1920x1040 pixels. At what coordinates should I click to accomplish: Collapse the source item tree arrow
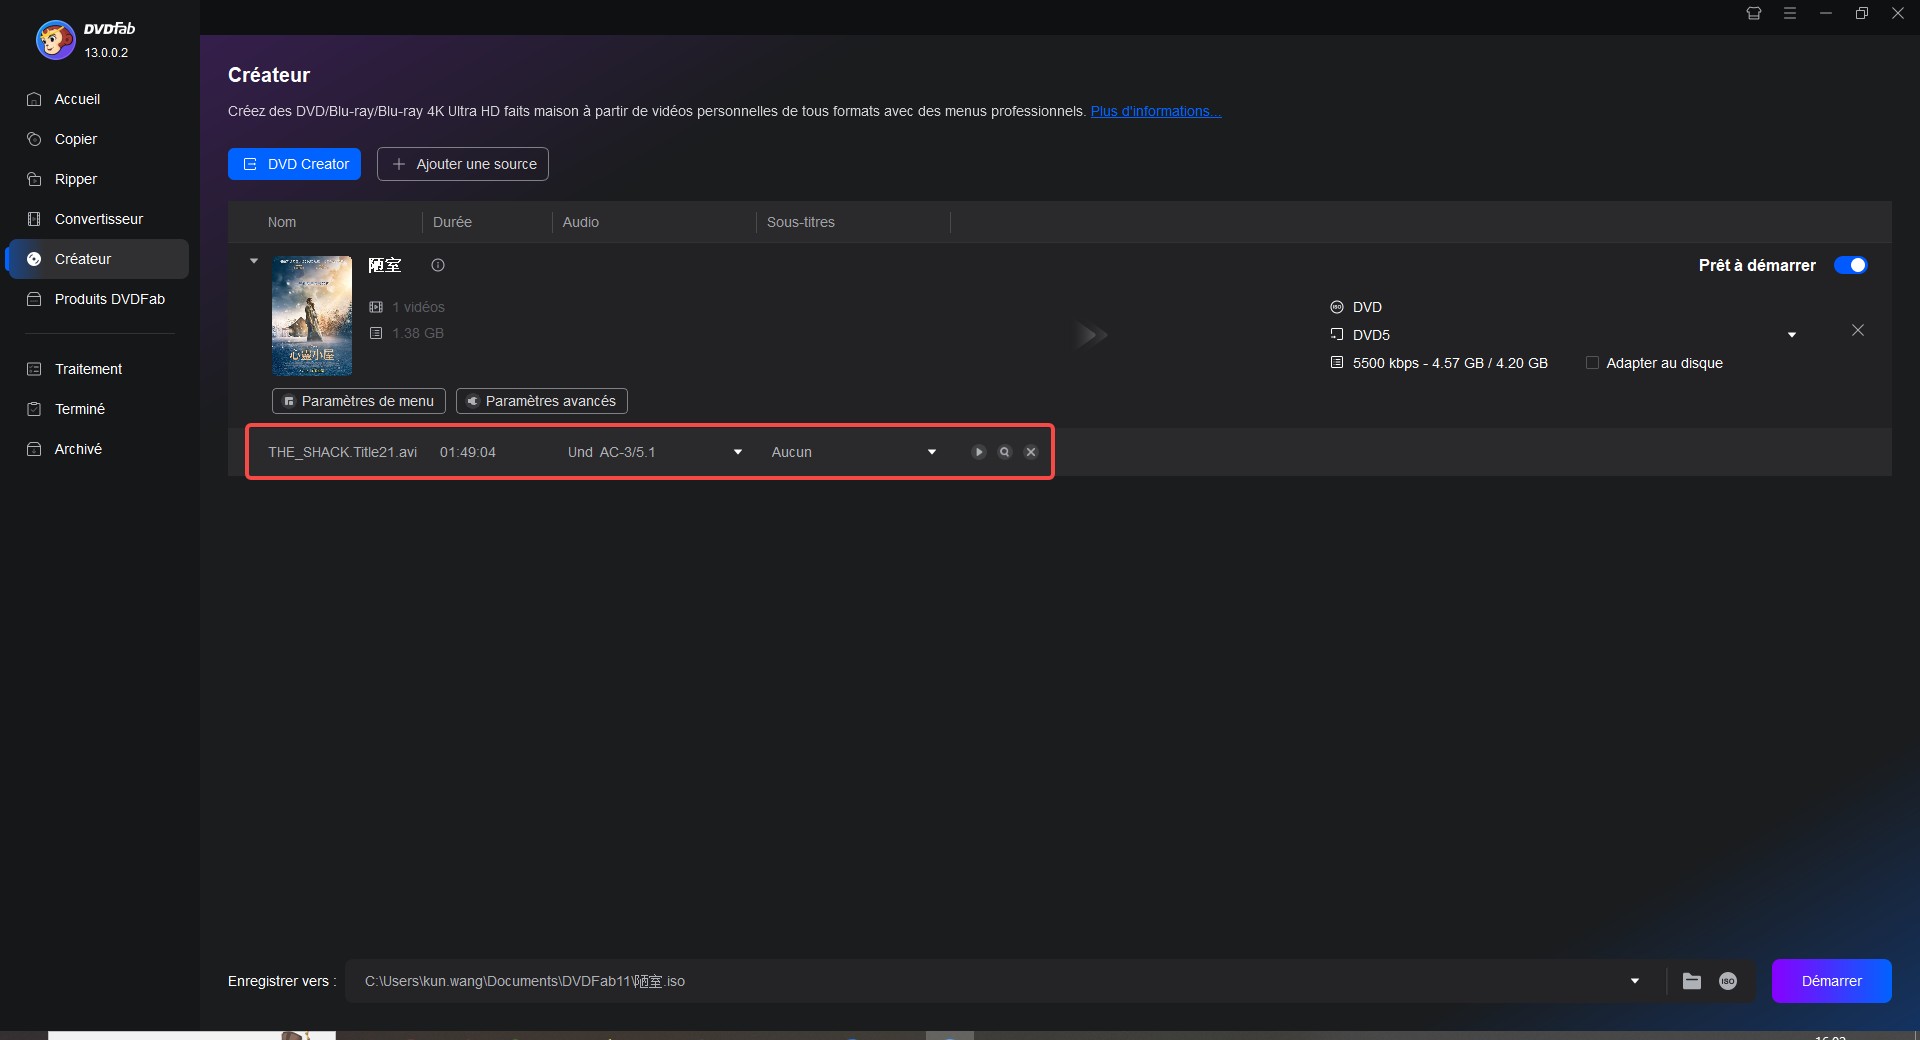pyautogui.click(x=254, y=261)
